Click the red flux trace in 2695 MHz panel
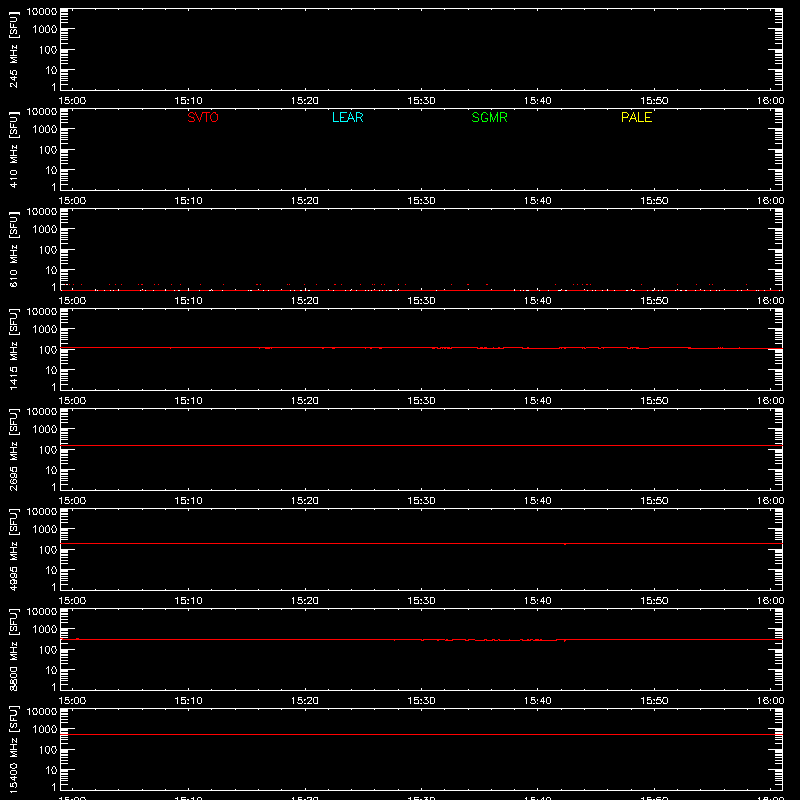 pos(421,445)
